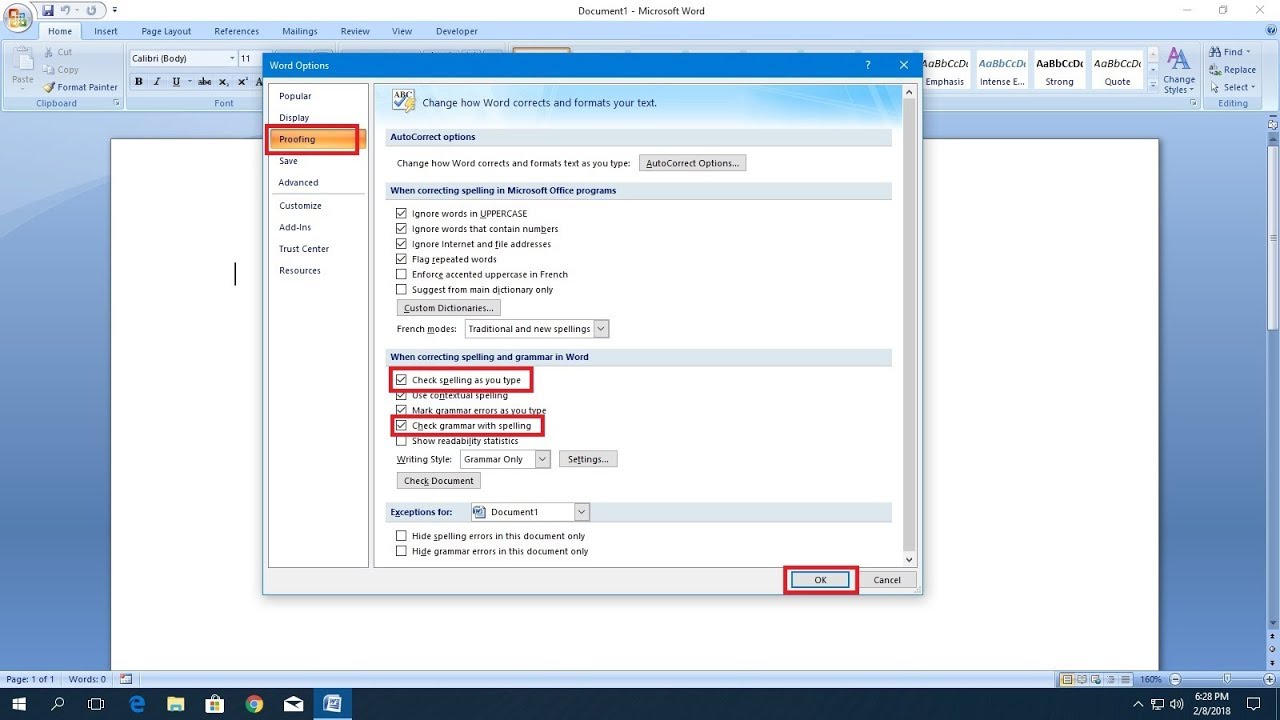
Task: Open the Exceptions for document dropdown
Action: 581,512
